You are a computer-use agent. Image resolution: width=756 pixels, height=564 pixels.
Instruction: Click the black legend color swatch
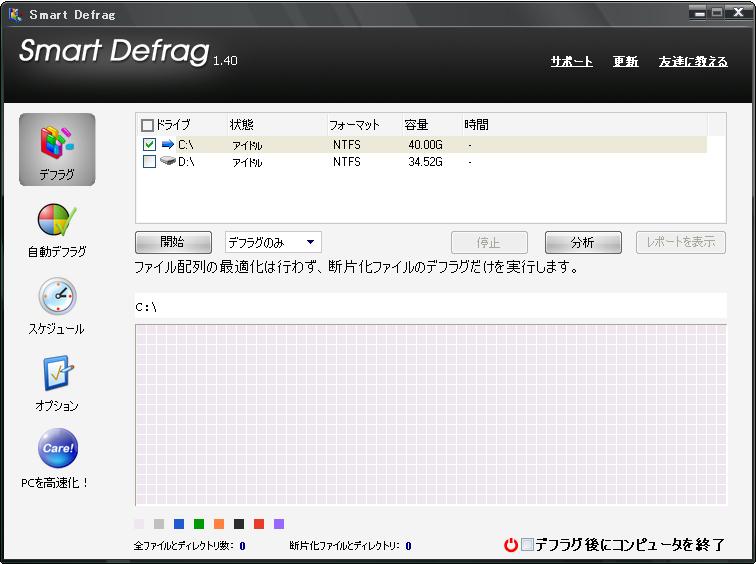click(239, 524)
